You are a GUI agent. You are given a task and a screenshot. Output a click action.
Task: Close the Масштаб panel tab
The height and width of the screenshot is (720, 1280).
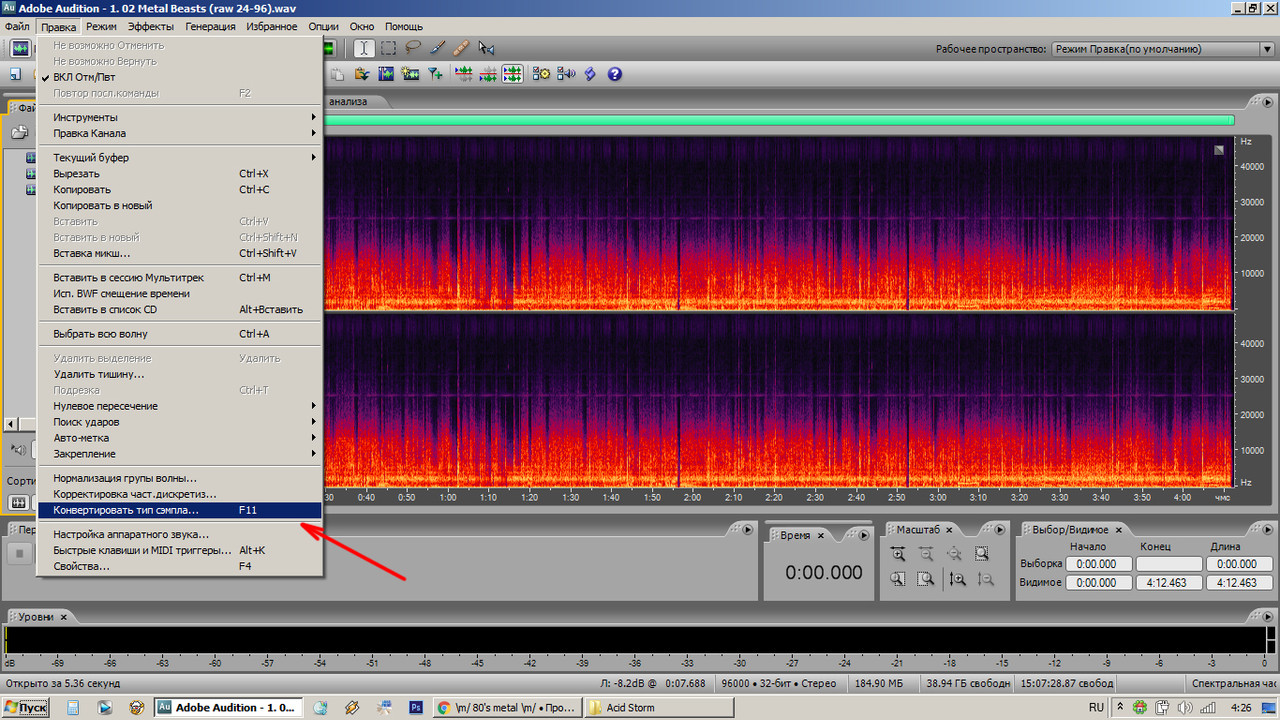pos(949,530)
